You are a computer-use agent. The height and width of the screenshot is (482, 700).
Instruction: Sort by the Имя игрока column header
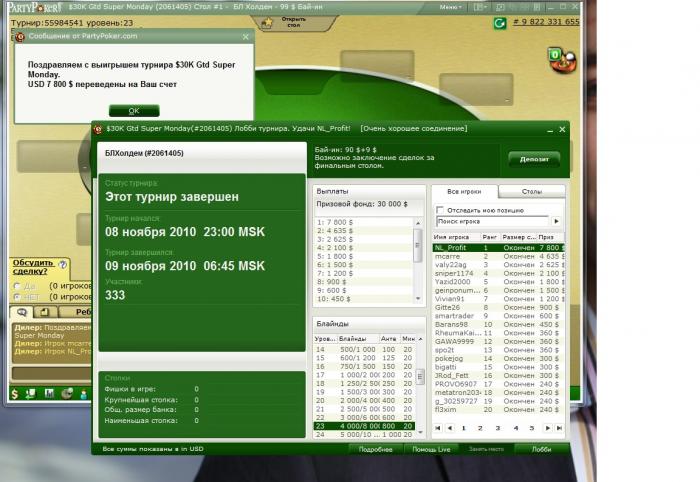(456, 237)
